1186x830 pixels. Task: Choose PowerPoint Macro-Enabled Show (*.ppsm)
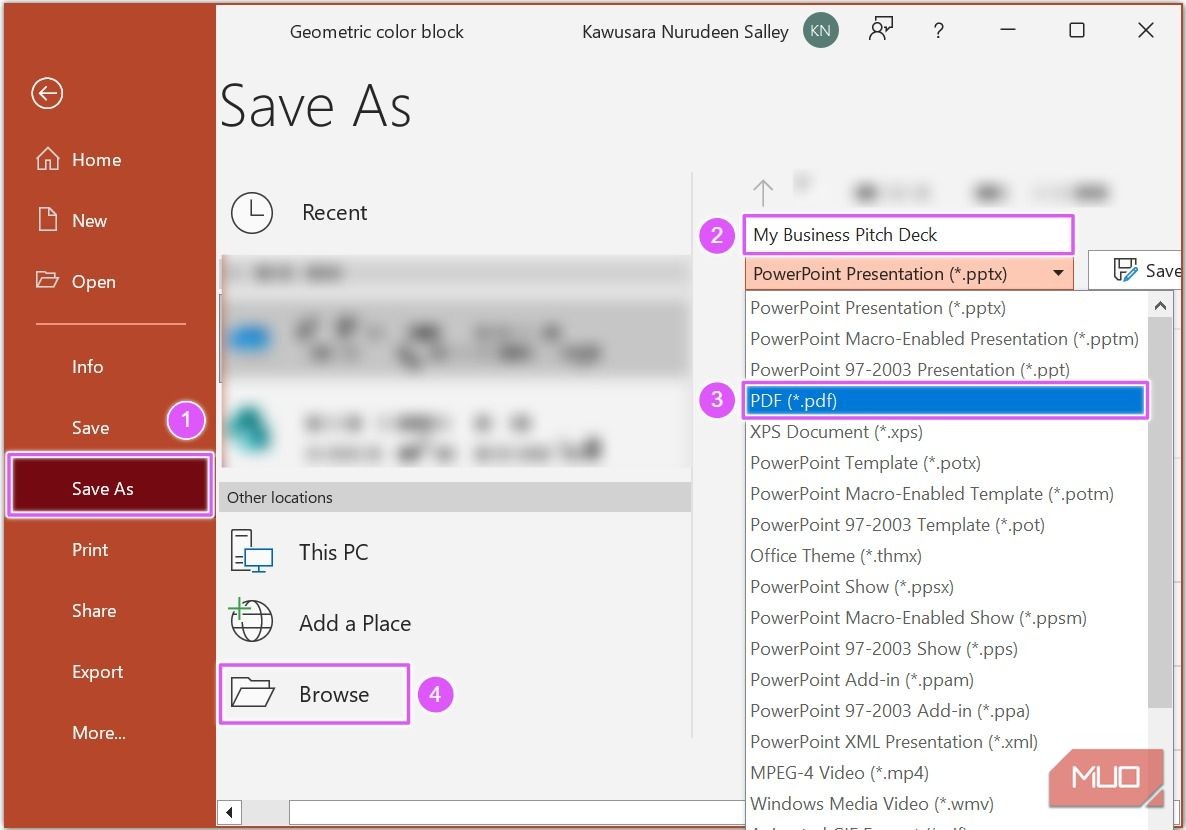947,618
